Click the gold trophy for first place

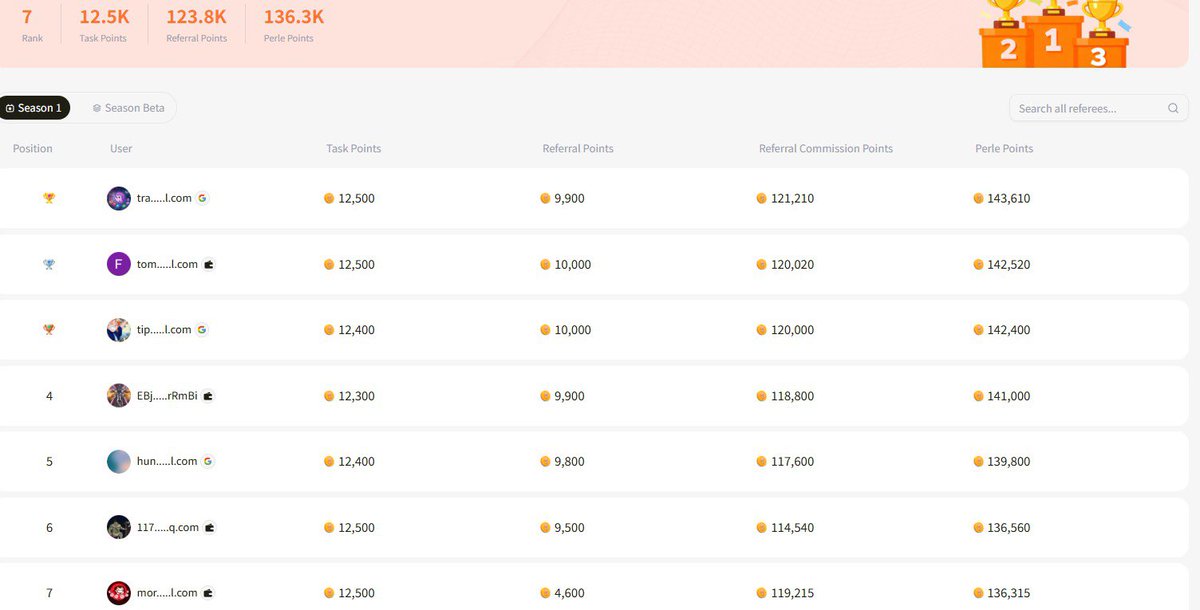click(49, 198)
